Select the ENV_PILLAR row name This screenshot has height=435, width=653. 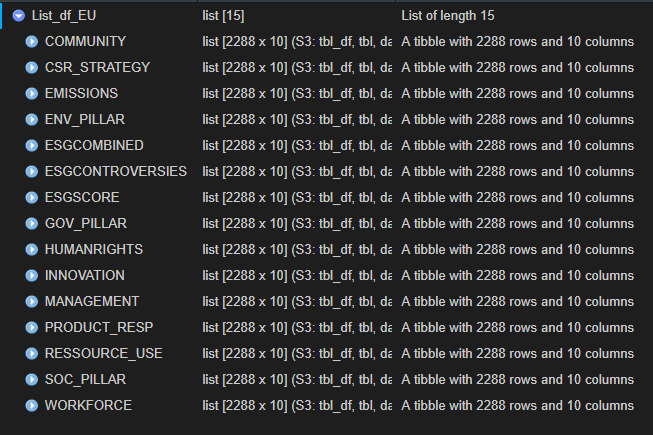pyautogui.click(x=85, y=119)
